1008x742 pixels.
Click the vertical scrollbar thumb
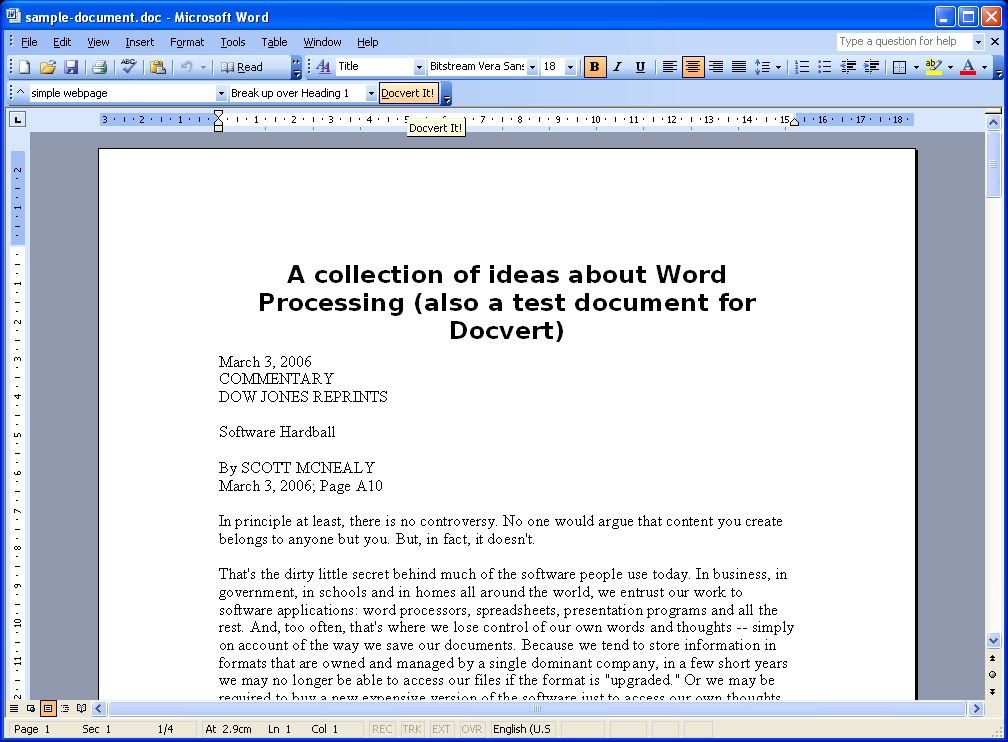point(993,166)
